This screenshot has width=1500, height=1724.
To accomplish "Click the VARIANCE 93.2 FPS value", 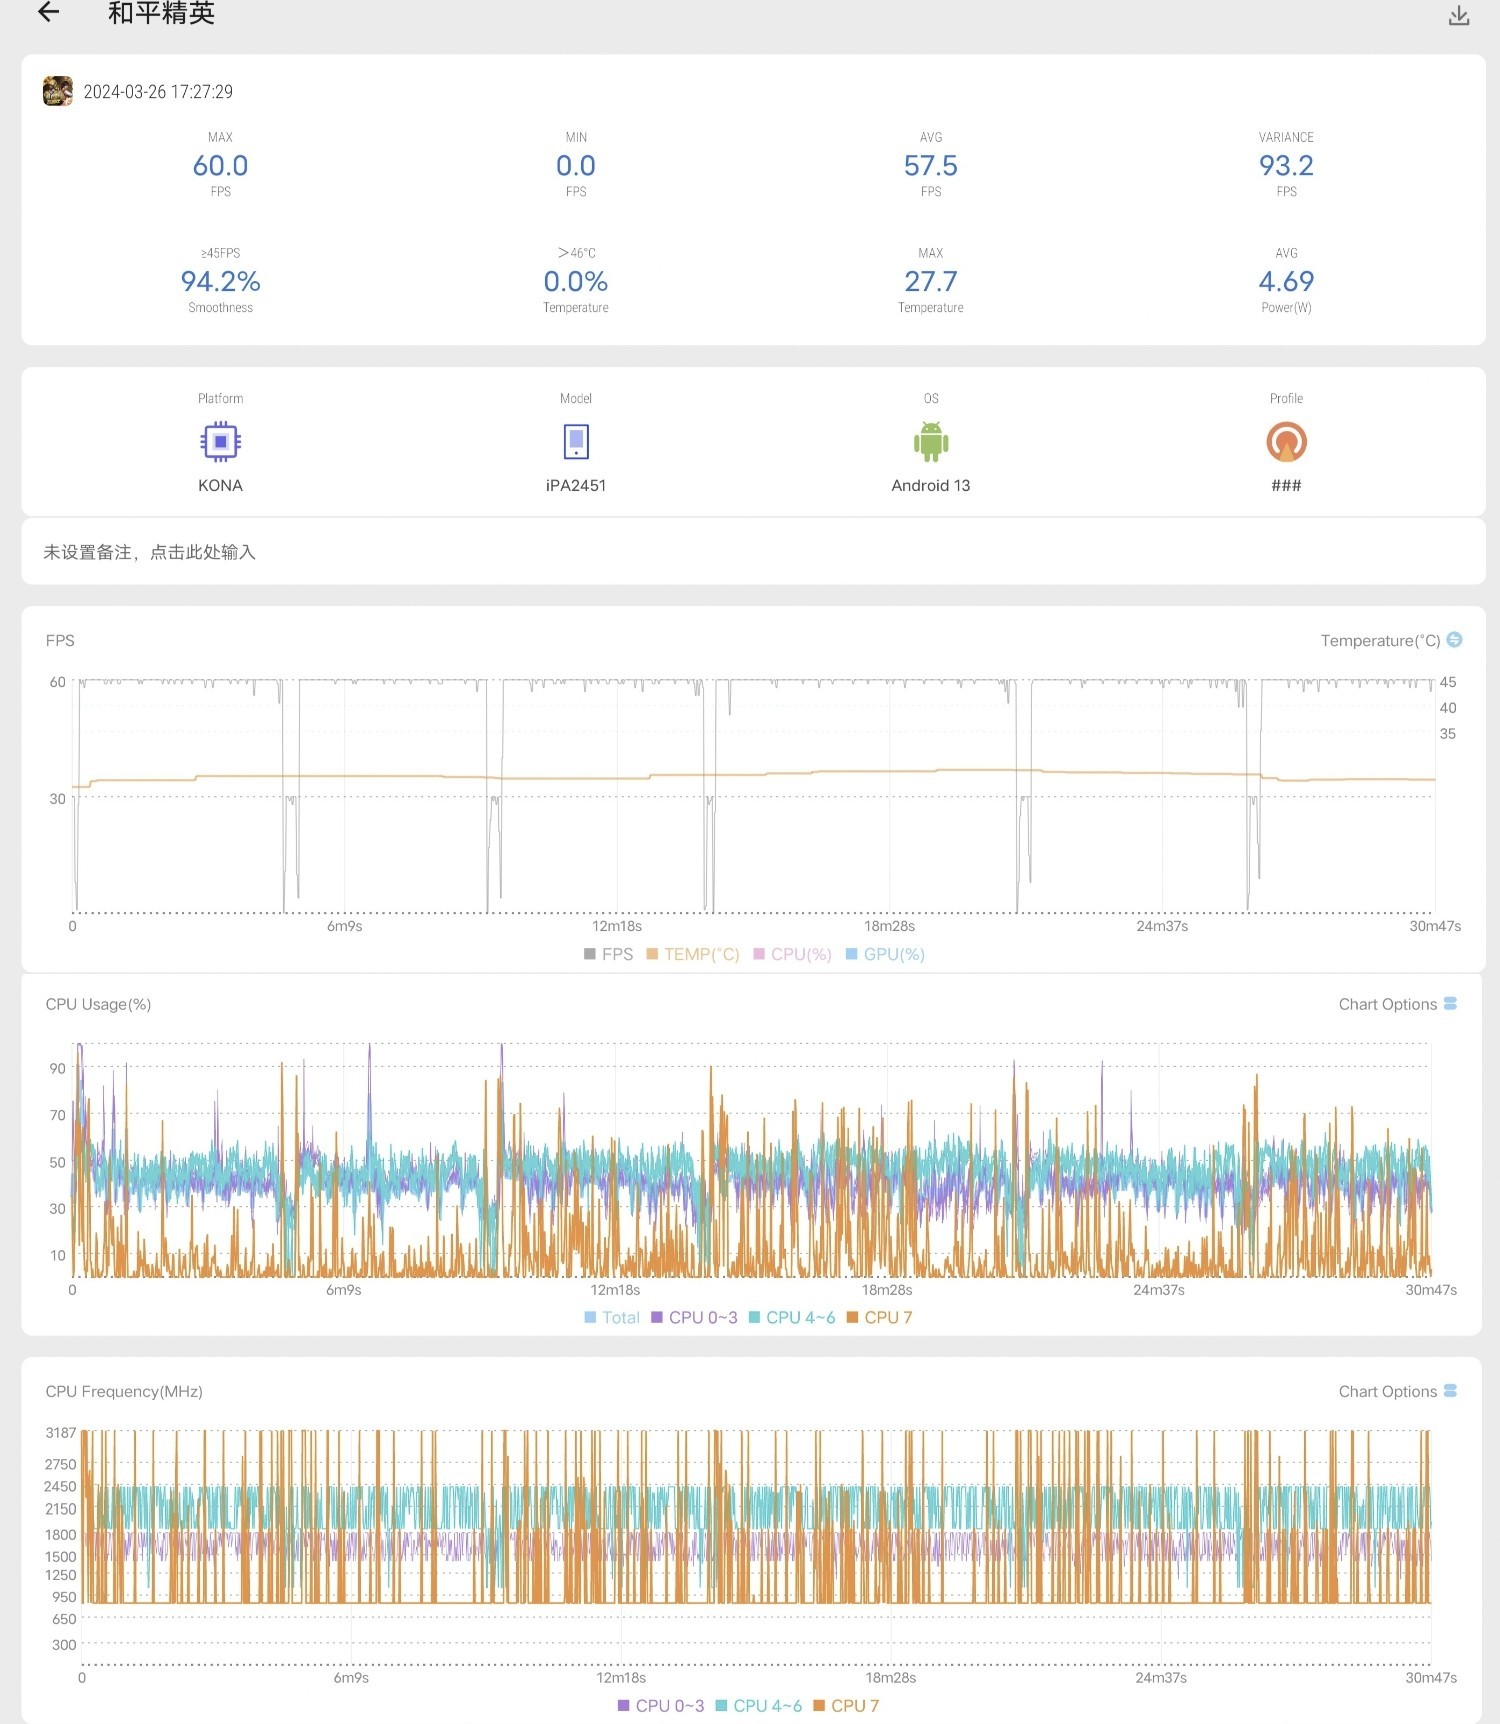I will [1286, 165].
